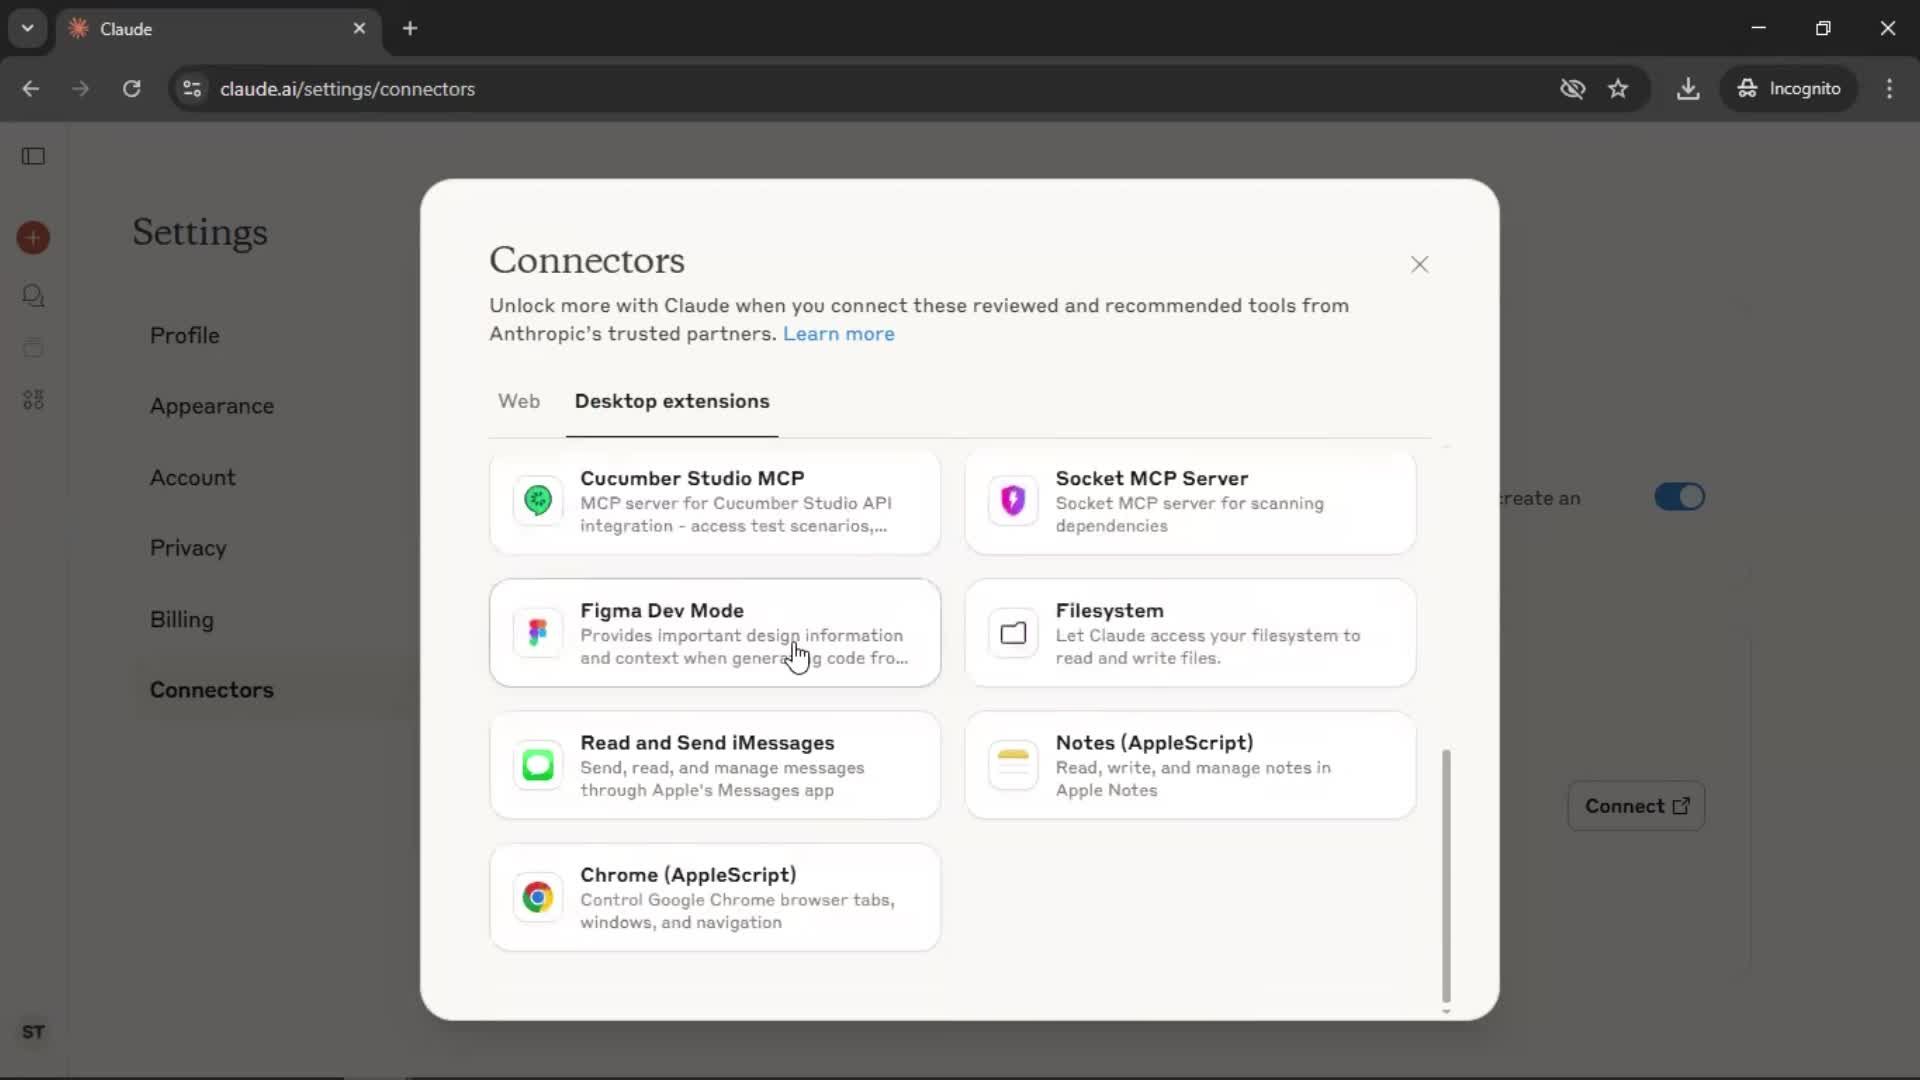1920x1080 pixels.
Task: Click the Socket MCP Server shield icon
Action: [1013, 500]
